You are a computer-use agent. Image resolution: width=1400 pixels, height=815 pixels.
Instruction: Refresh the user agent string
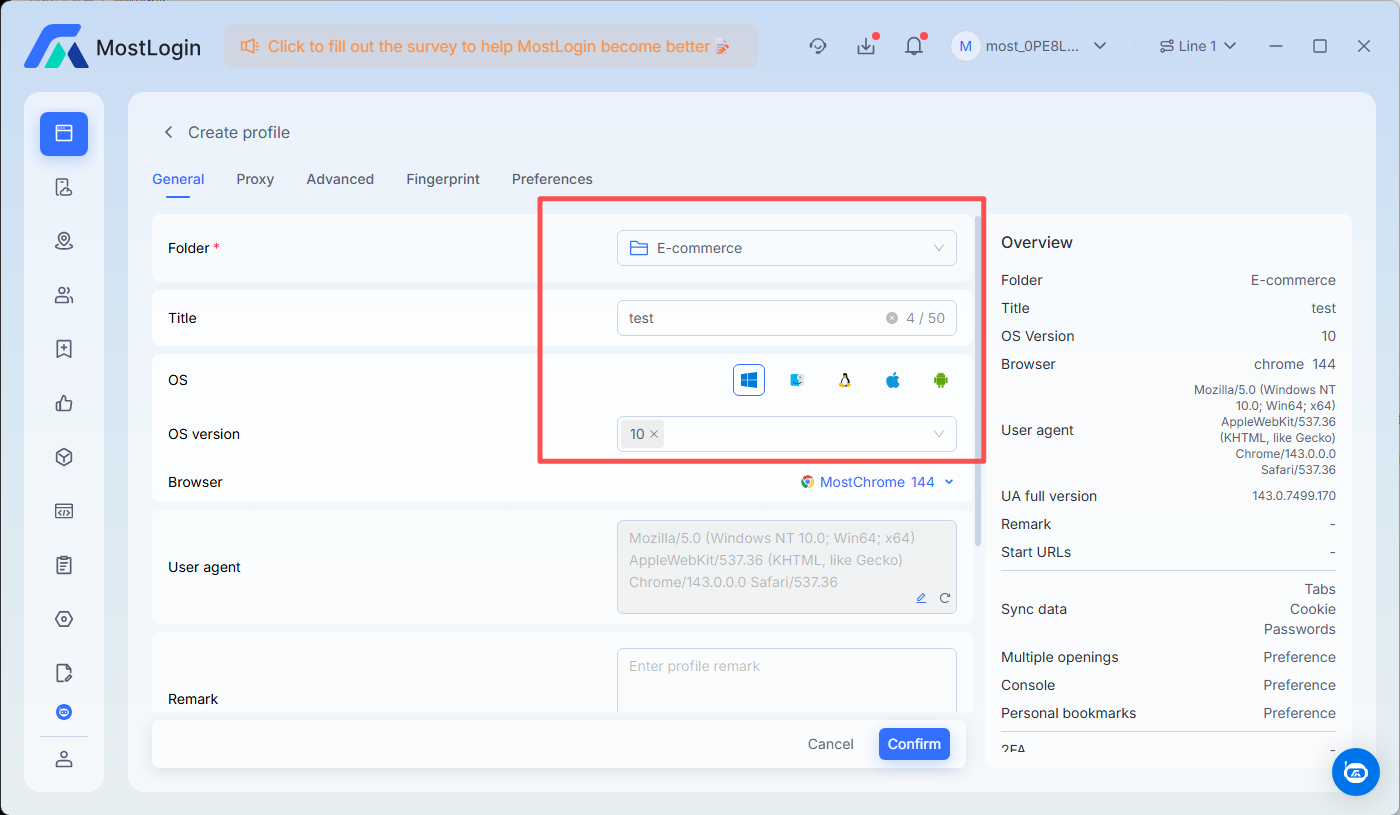tap(944, 598)
